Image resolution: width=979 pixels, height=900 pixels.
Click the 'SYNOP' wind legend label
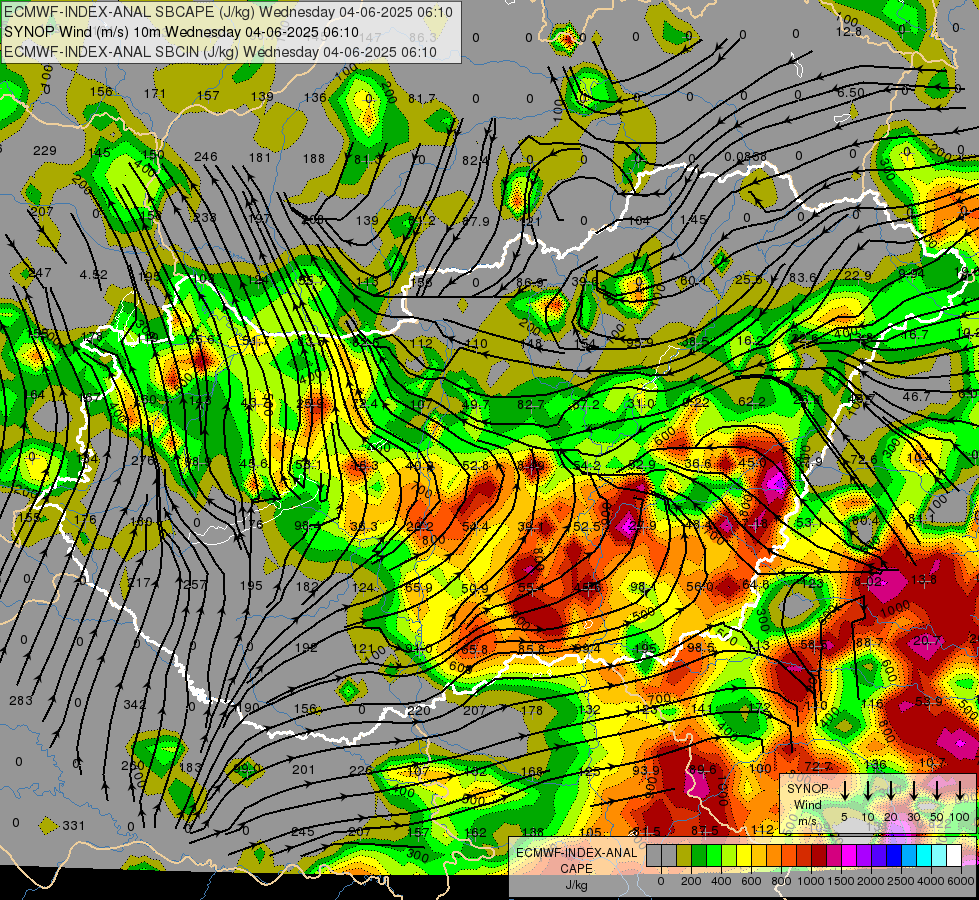(807, 788)
